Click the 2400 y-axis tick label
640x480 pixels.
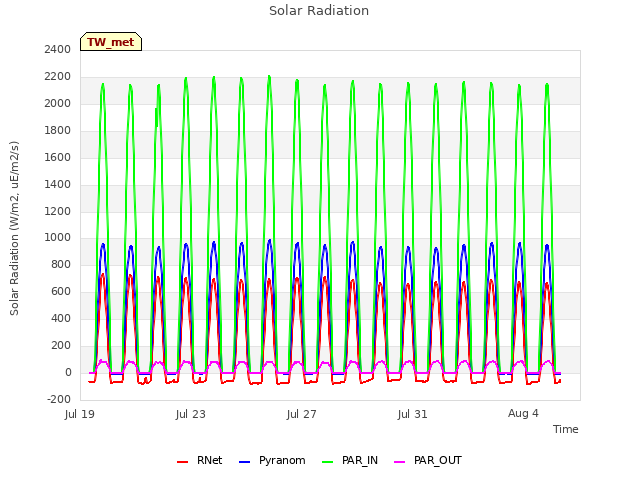58,49
